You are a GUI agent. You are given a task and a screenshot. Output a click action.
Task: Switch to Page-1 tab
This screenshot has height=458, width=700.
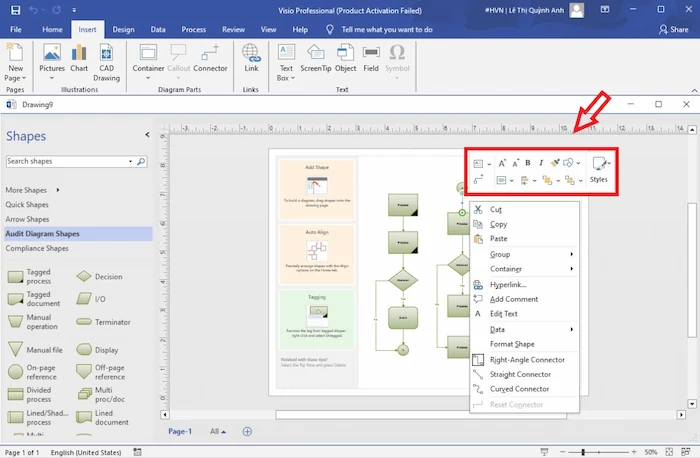[x=180, y=431]
